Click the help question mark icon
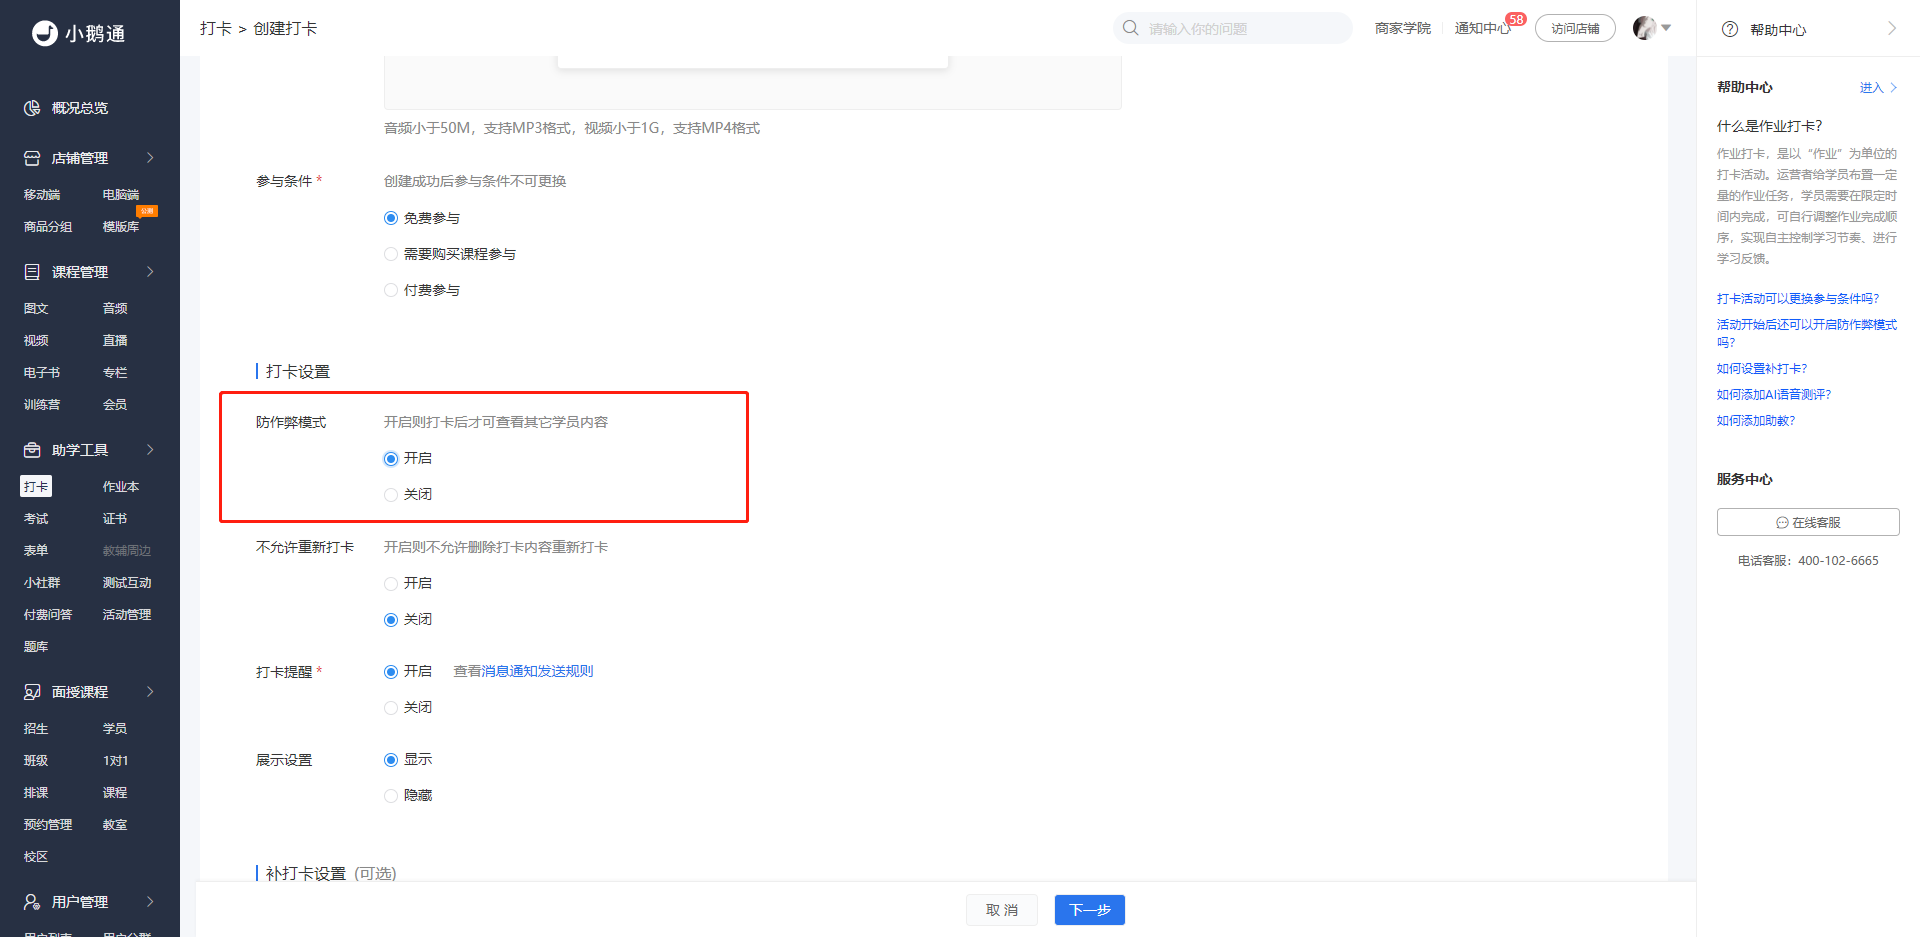The width and height of the screenshot is (1920, 937). 1730,29
